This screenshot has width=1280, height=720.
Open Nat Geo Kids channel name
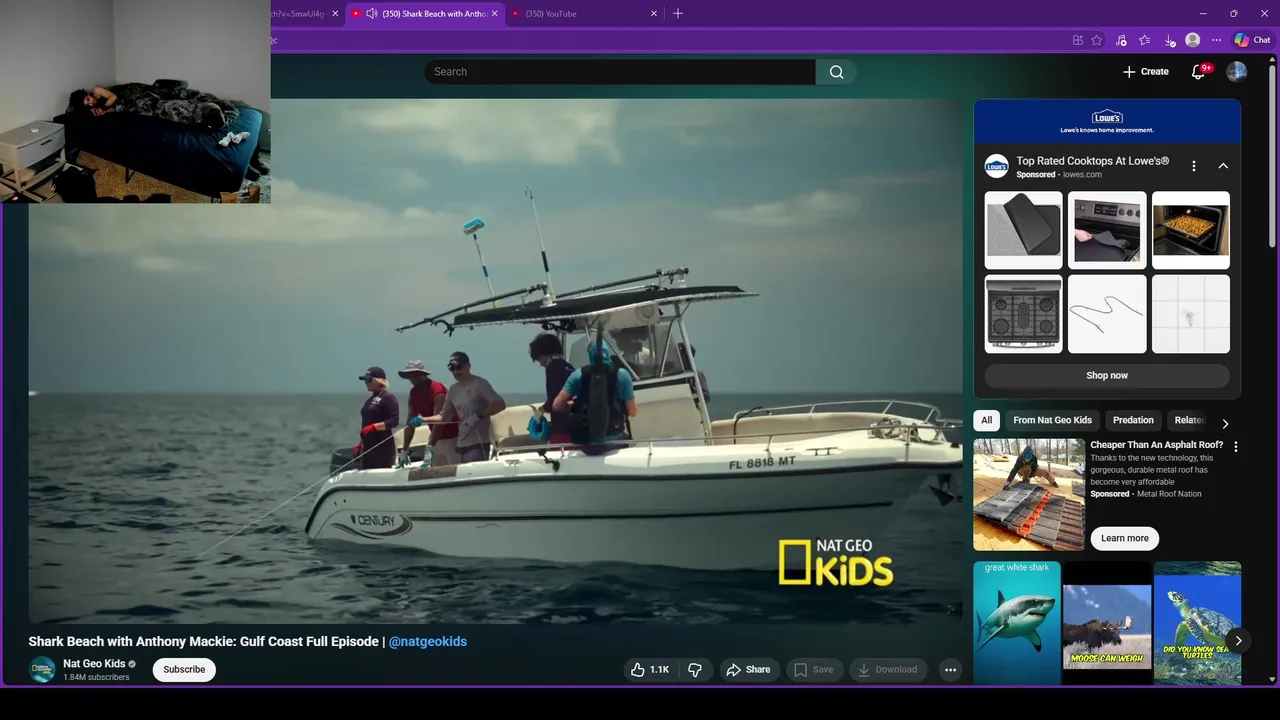[94, 664]
